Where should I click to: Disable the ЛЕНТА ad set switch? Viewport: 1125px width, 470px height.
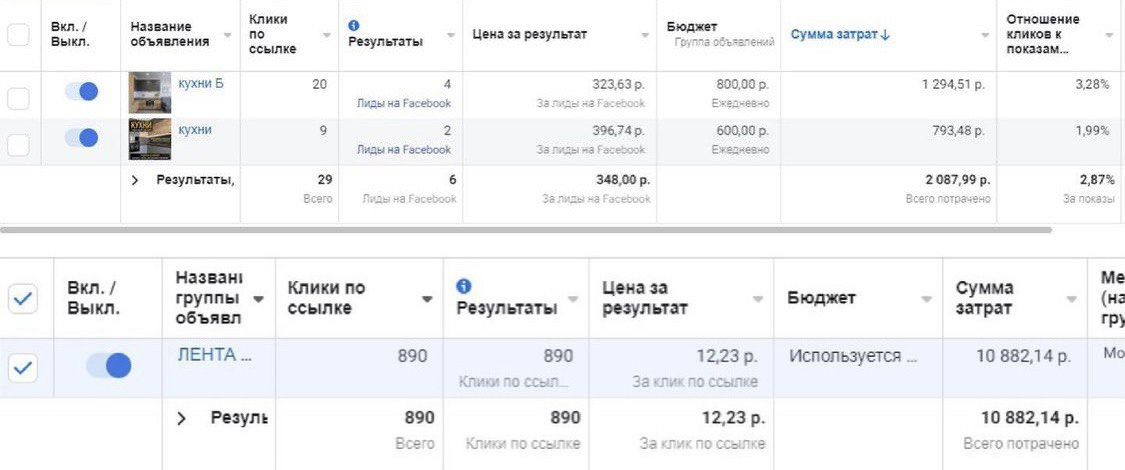click(x=109, y=366)
